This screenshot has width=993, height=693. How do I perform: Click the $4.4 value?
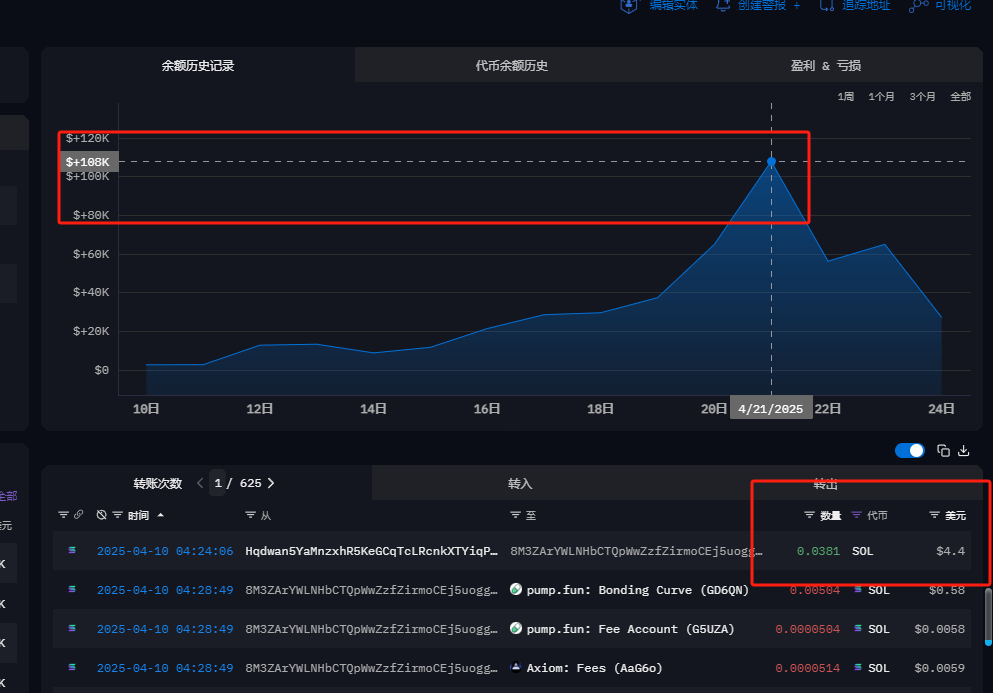[x=951, y=551]
